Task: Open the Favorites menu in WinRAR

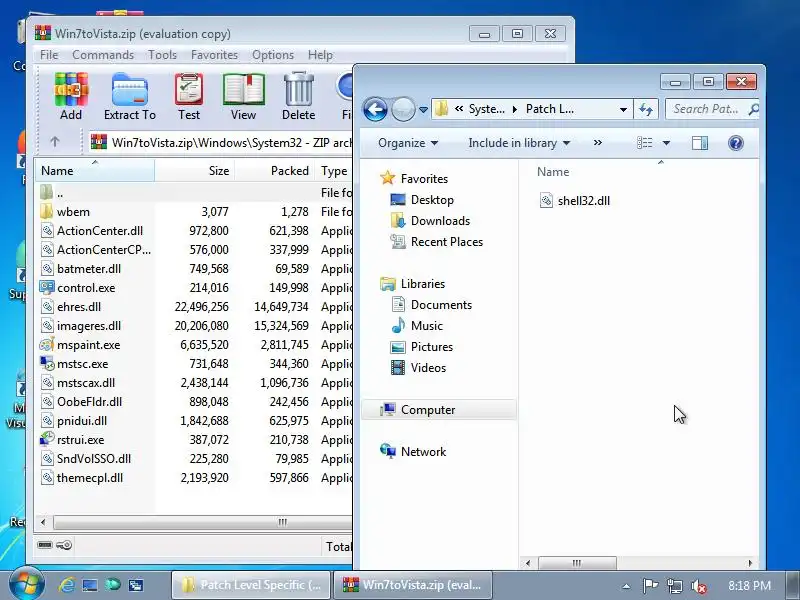Action: pyautogui.click(x=214, y=55)
